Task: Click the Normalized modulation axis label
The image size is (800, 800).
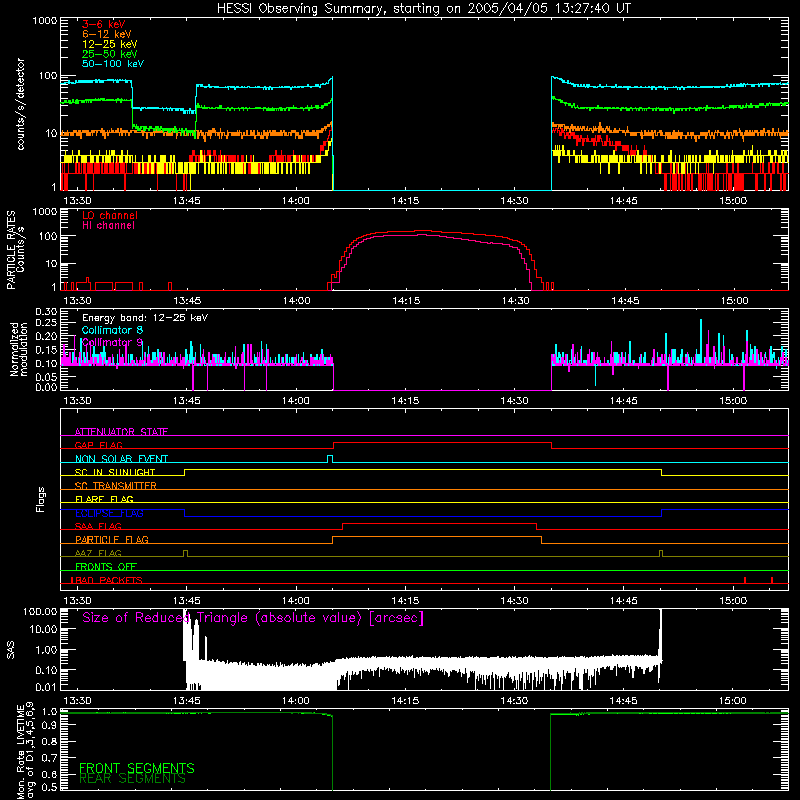Action: pos(19,349)
